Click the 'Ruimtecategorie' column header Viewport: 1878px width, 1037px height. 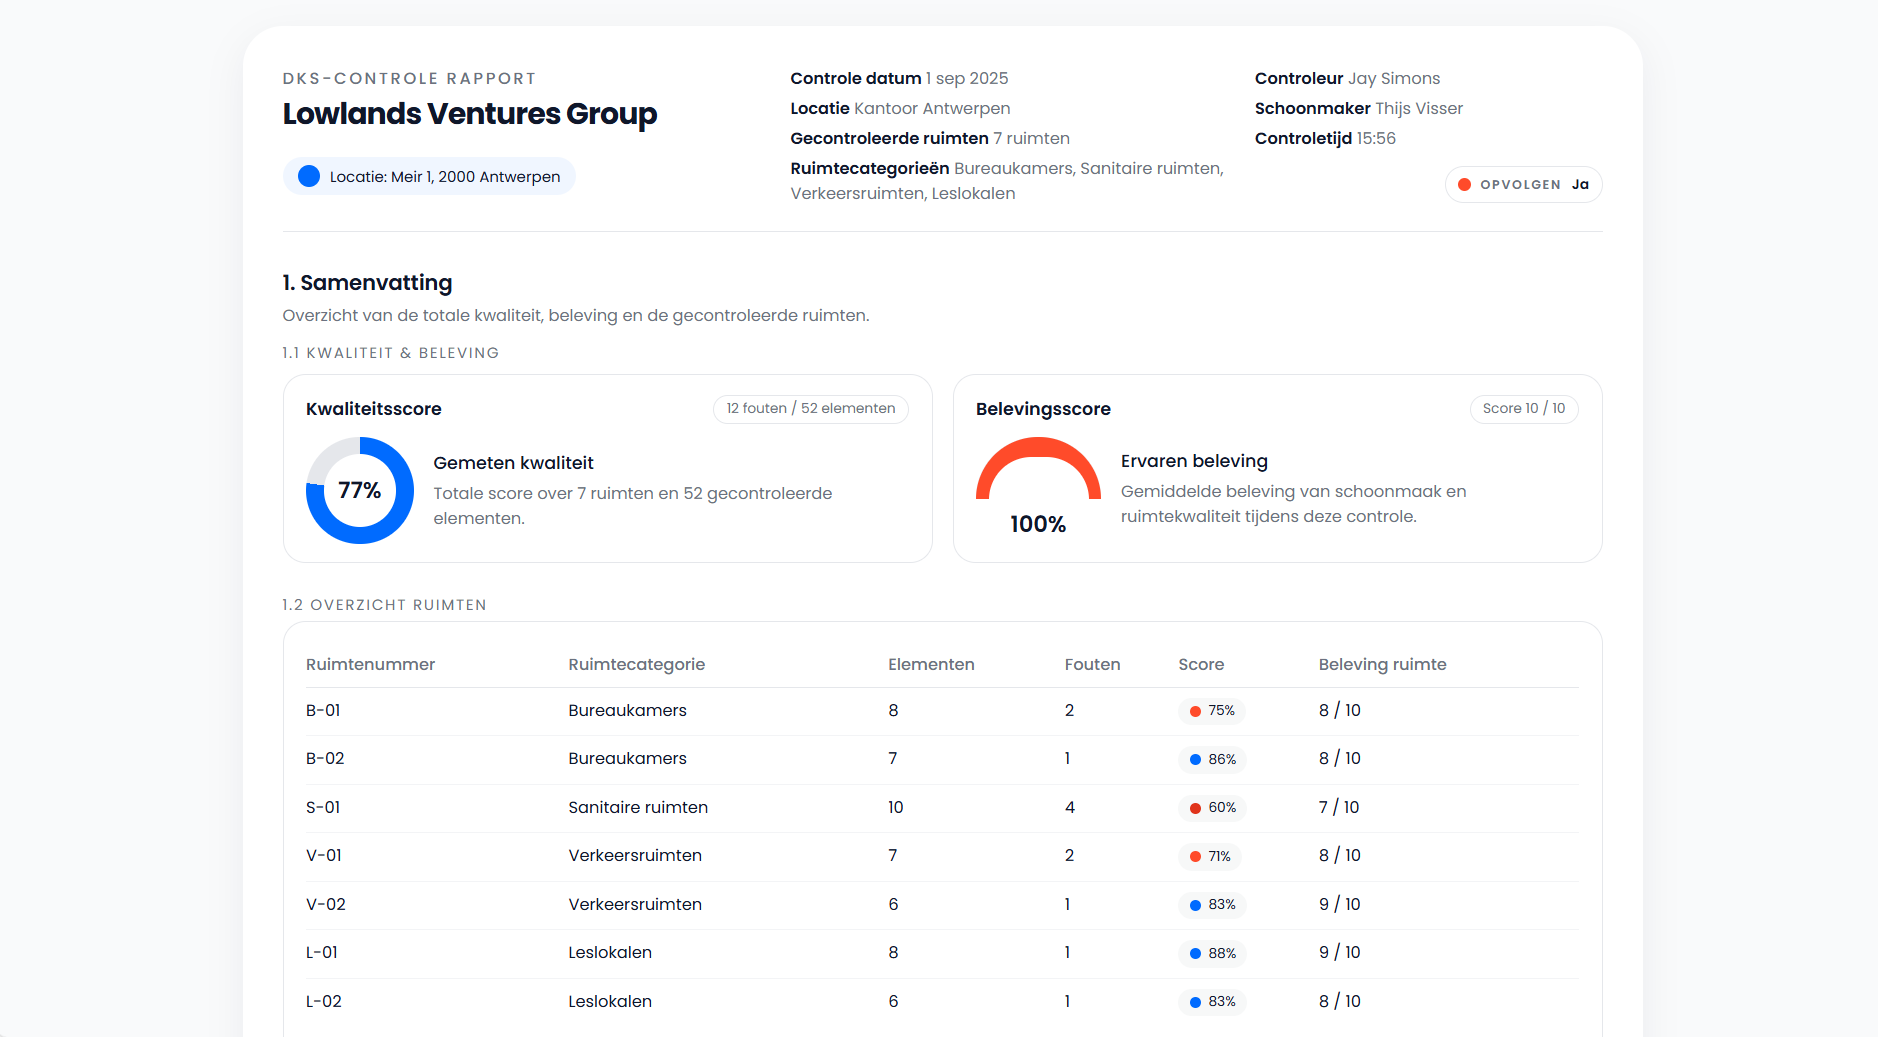(636, 664)
